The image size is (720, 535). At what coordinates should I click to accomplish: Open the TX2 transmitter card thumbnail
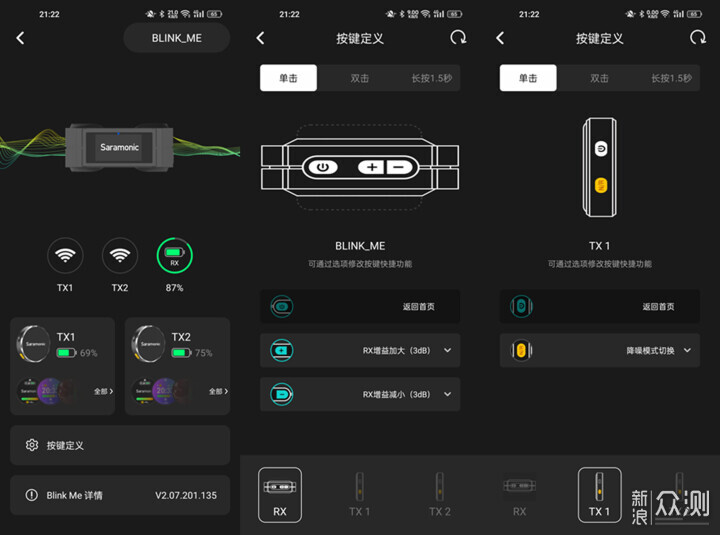[x=148, y=344]
